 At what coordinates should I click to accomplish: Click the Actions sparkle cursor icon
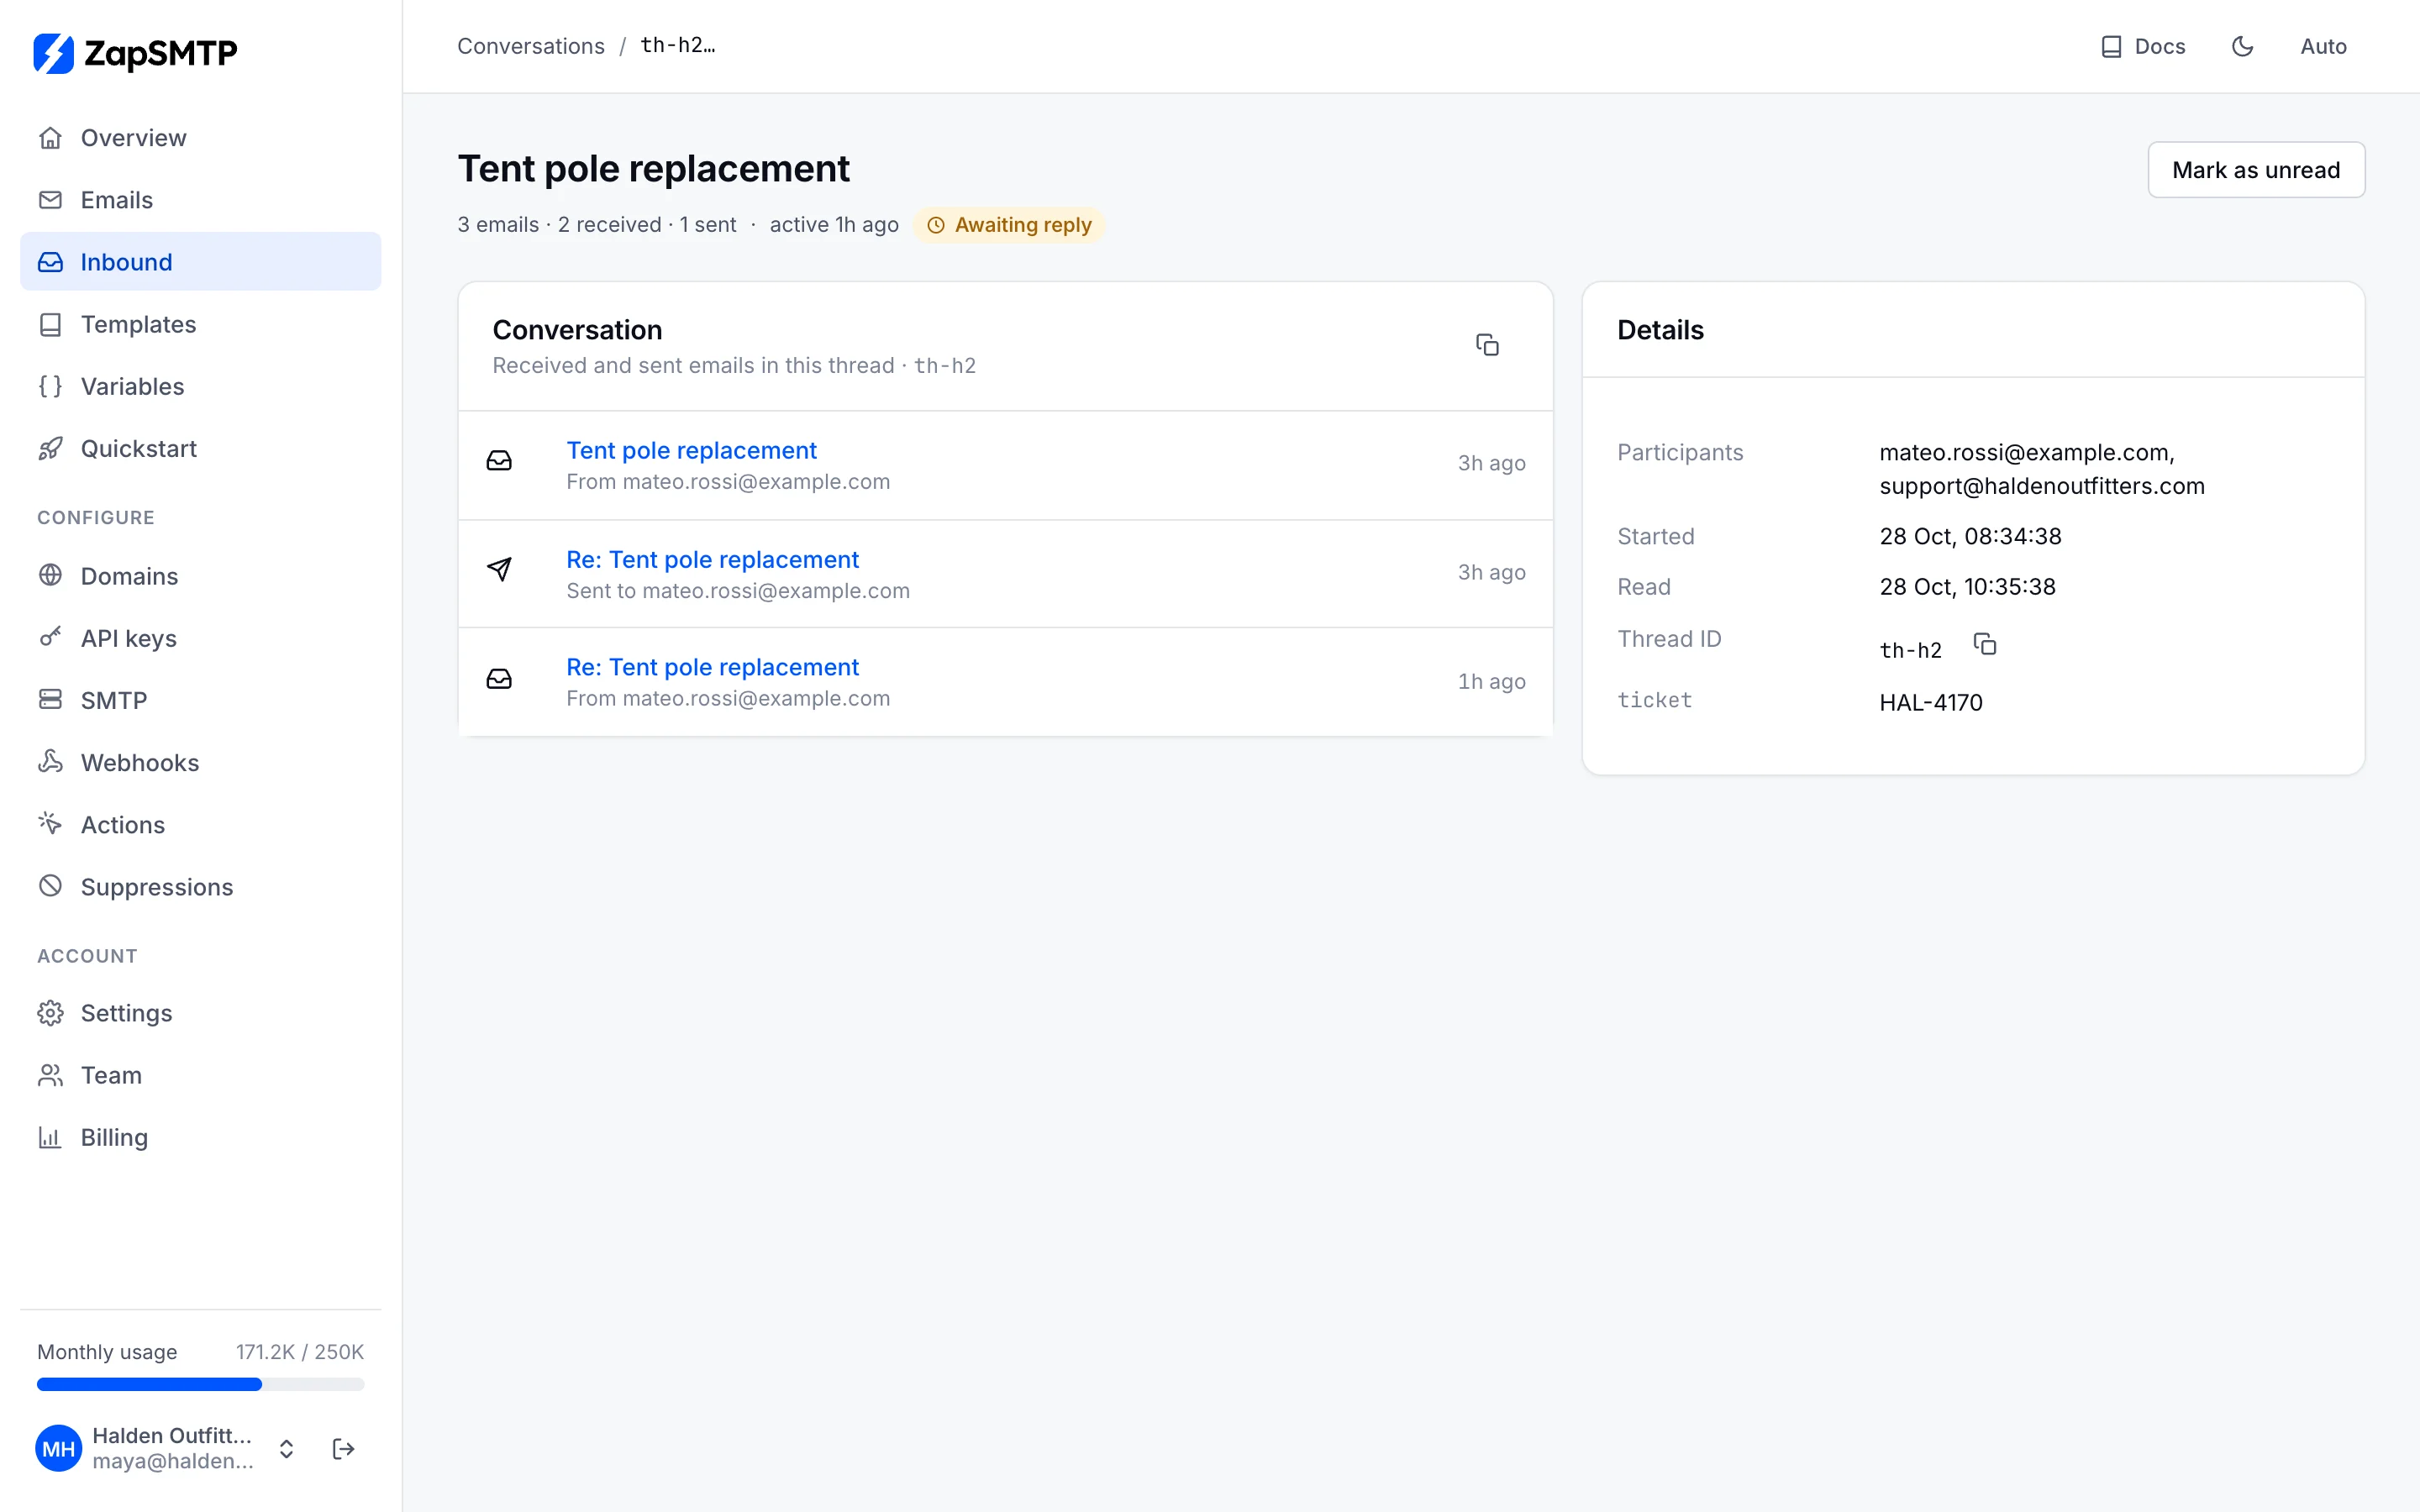[50, 823]
